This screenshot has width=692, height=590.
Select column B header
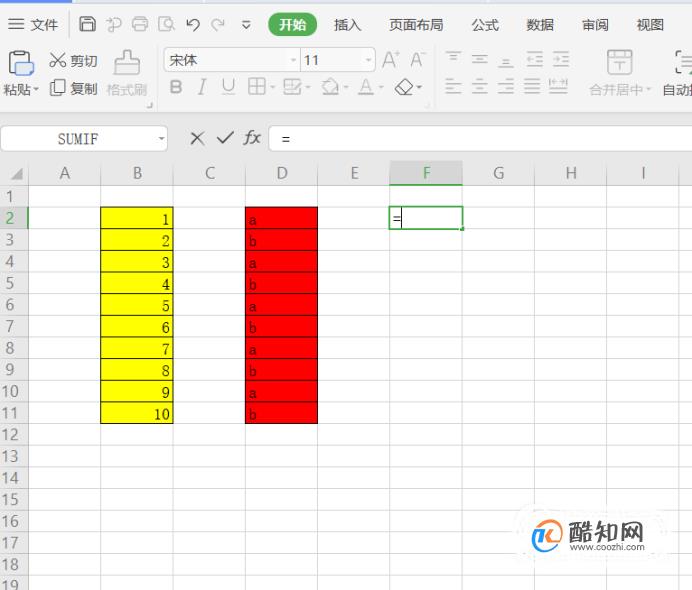pos(137,173)
